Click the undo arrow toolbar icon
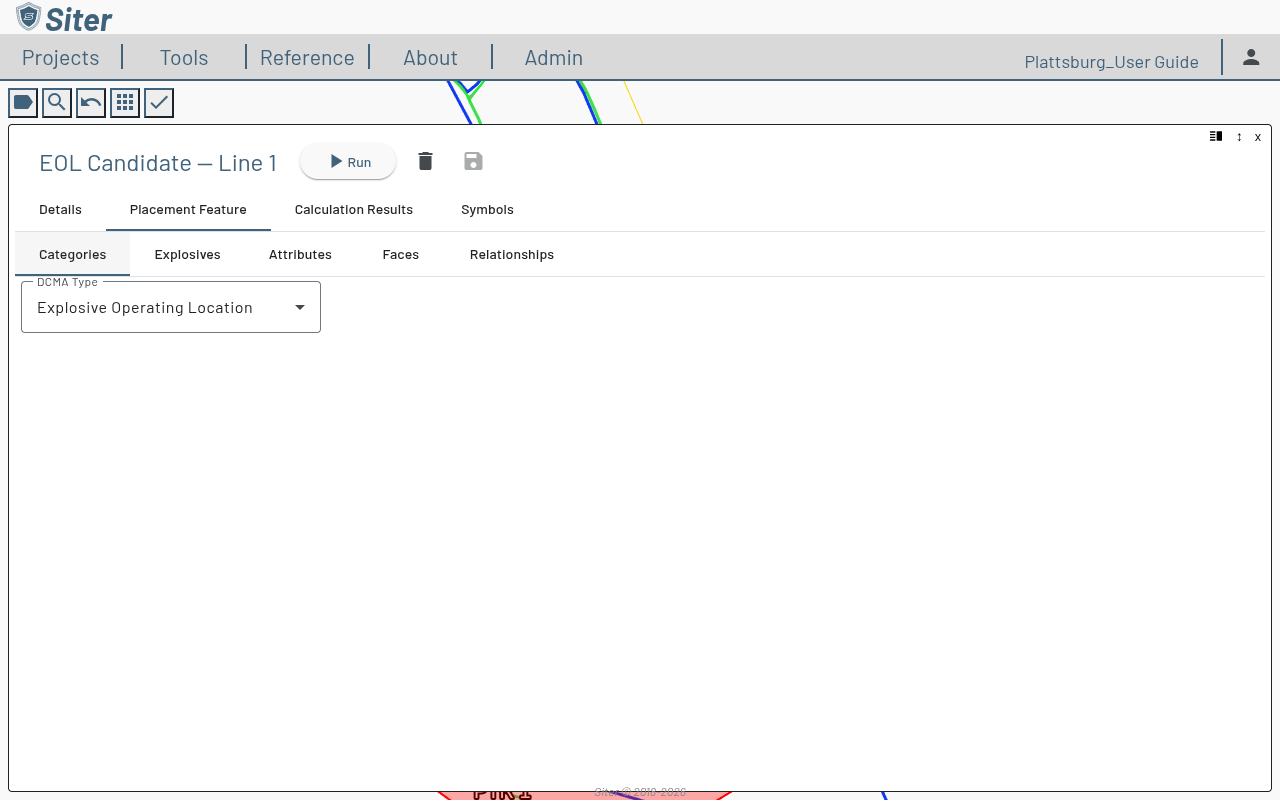Viewport: 1280px width, 800px height. (x=91, y=103)
